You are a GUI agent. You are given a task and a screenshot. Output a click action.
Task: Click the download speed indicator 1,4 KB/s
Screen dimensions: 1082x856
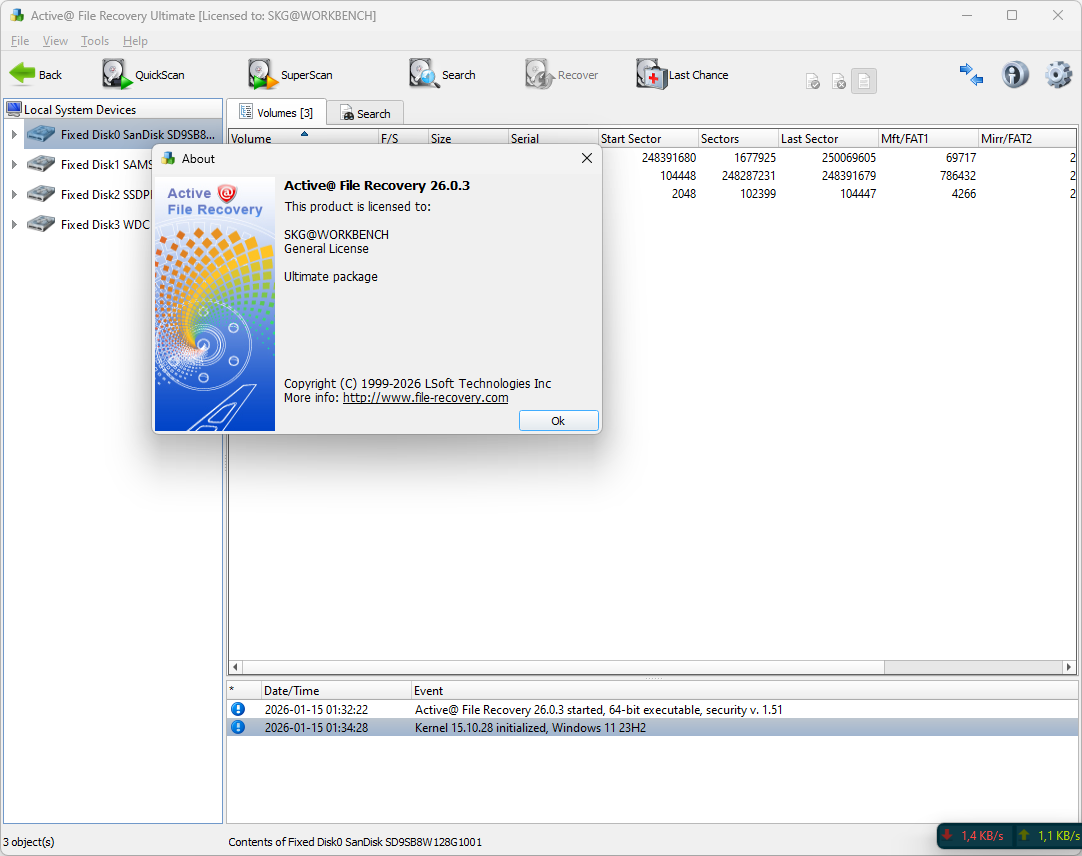pos(974,836)
